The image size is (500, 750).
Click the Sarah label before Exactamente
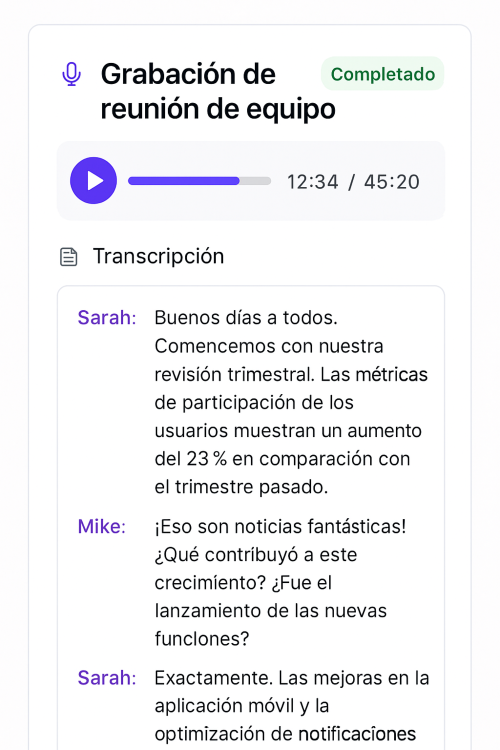pyautogui.click(x=107, y=678)
